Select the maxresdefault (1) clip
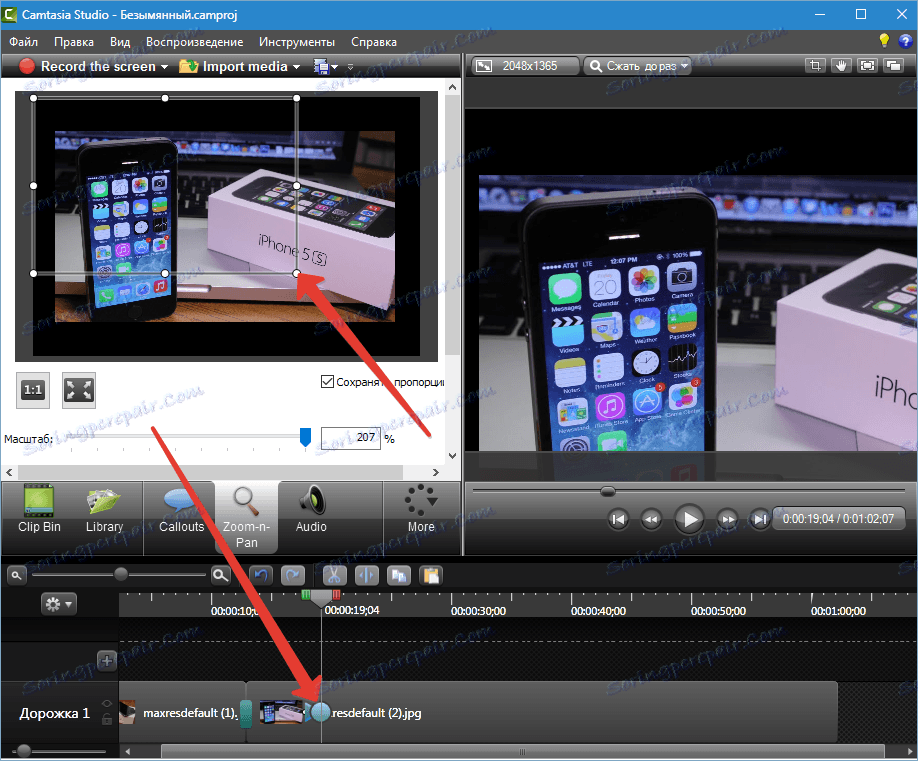The image size is (918, 761). click(x=181, y=712)
